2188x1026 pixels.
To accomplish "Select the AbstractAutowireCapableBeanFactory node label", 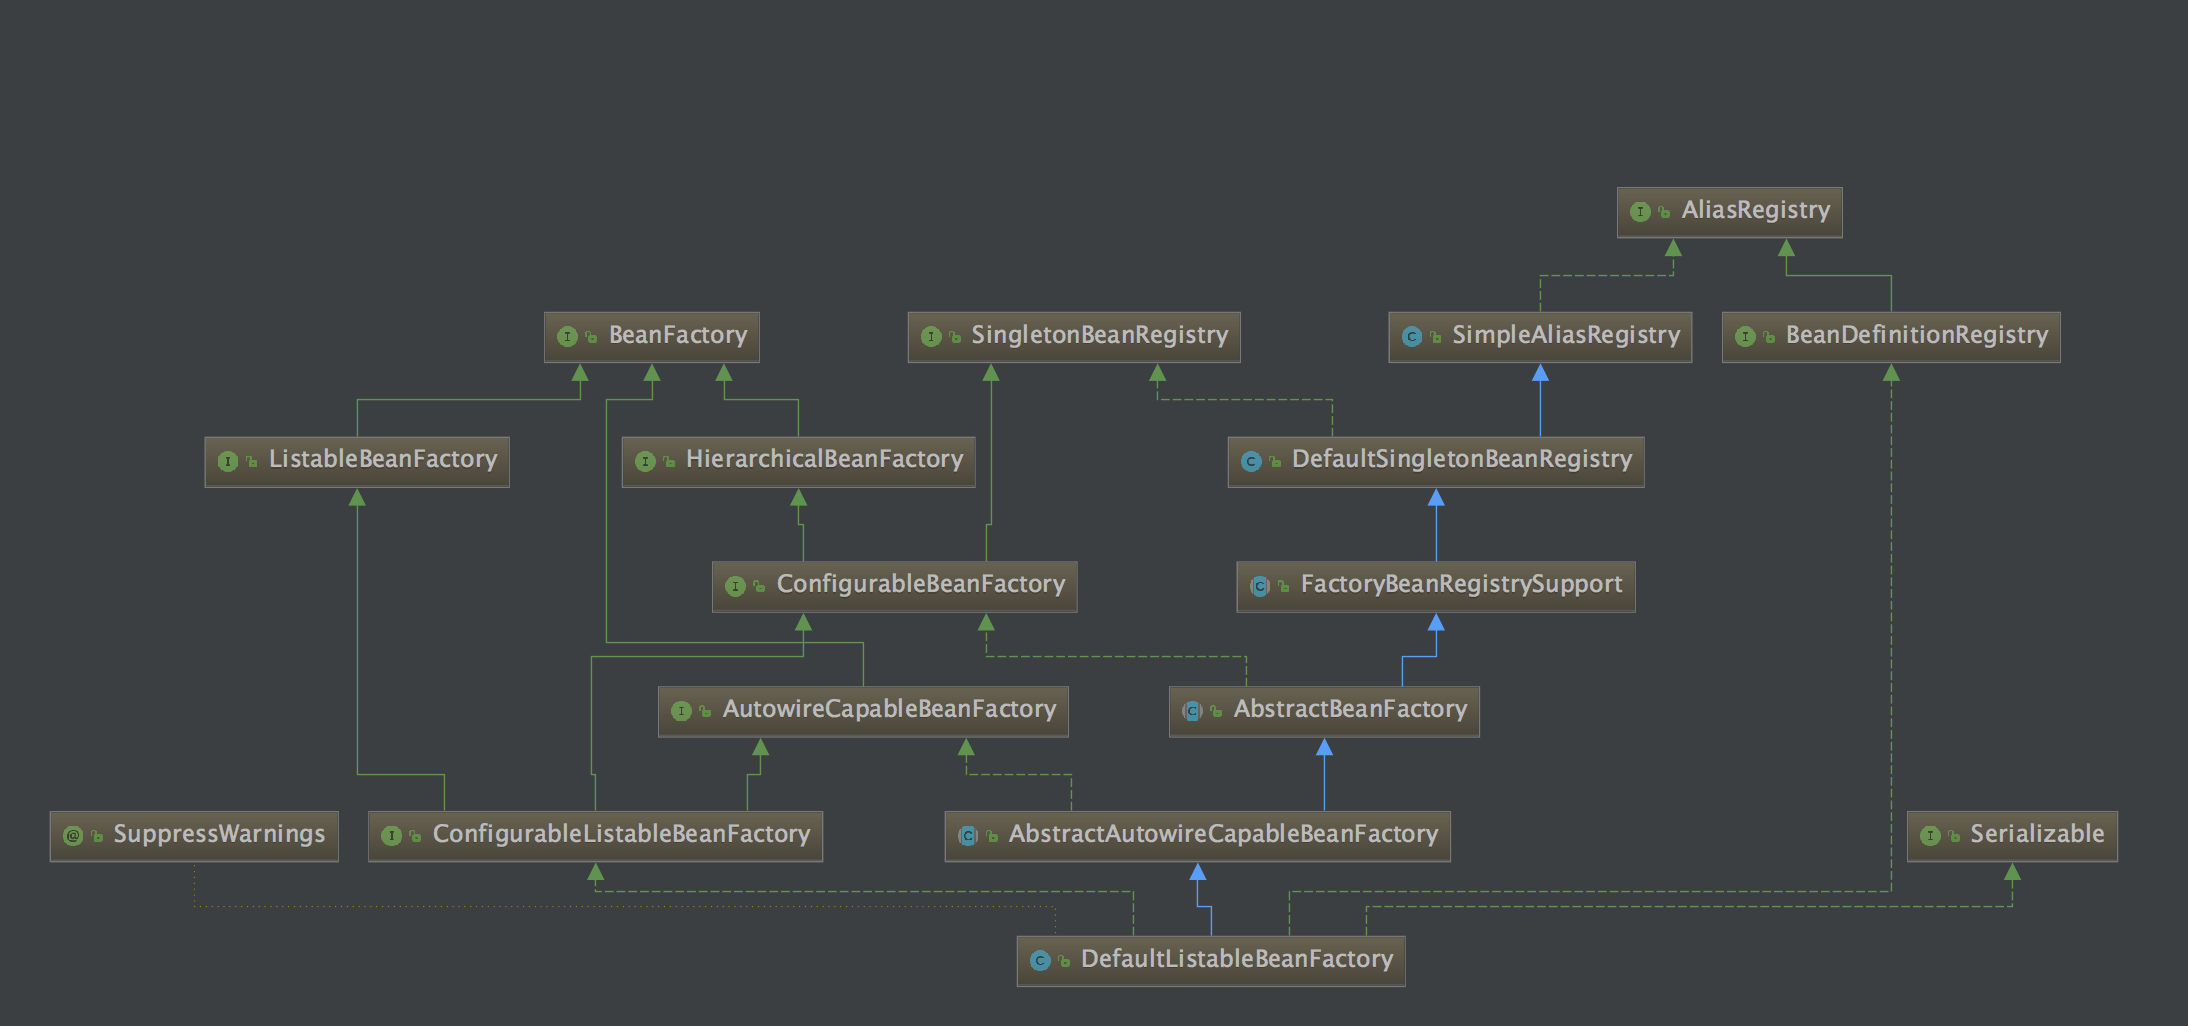I will (x=1224, y=835).
